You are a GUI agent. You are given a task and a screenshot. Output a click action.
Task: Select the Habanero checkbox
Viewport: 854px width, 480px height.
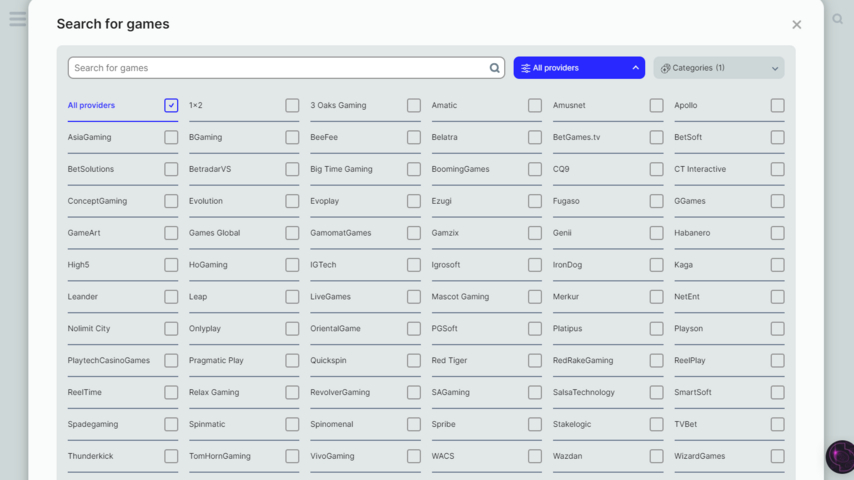[x=777, y=233]
